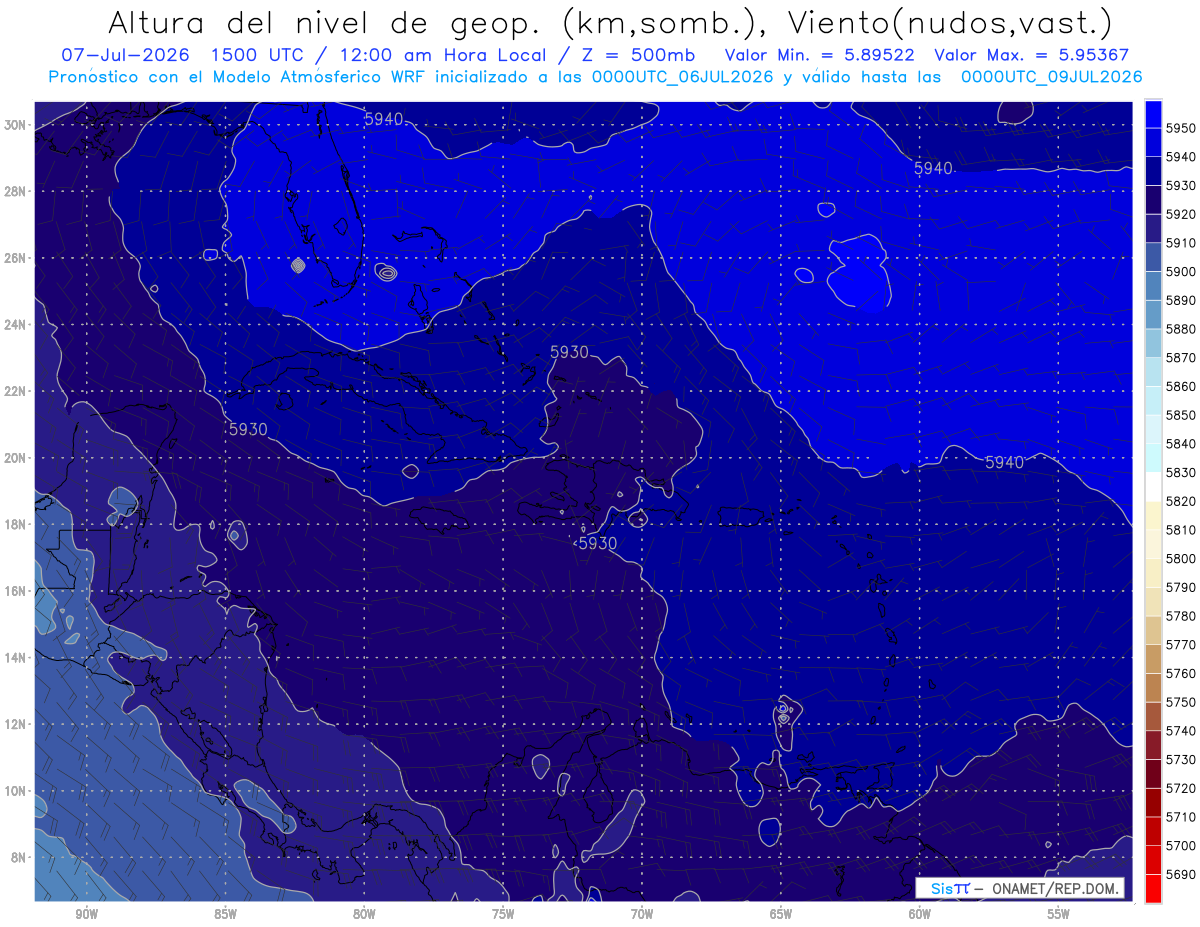Click the 5930 contour label south of Hispaniola
This screenshot has width=1200, height=927.
pos(598,543)
